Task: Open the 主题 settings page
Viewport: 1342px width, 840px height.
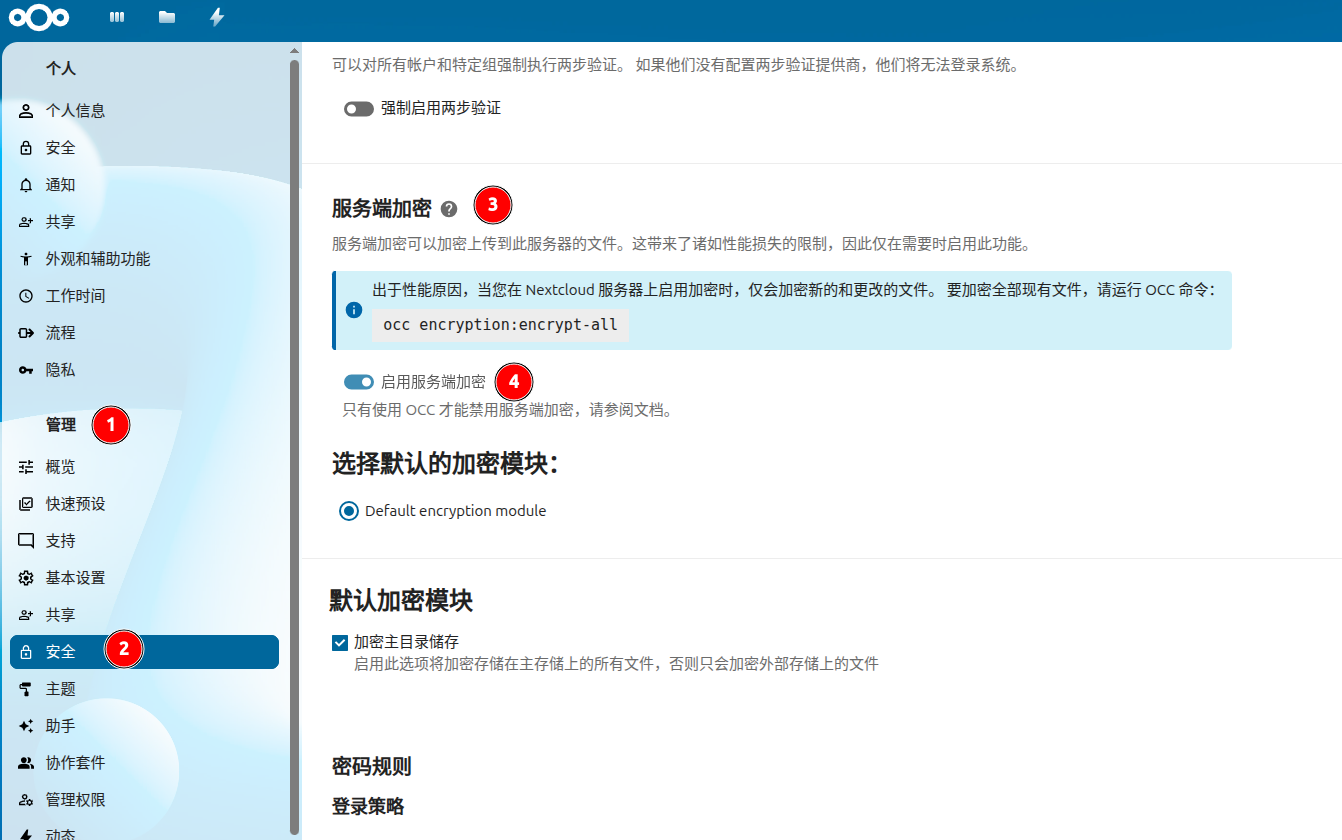Action: pos(60,689)
